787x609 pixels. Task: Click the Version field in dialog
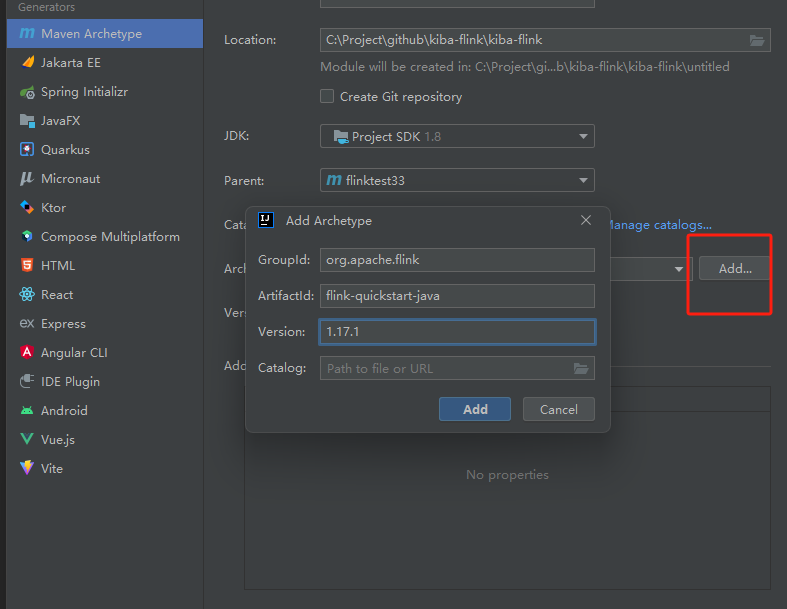457,332
